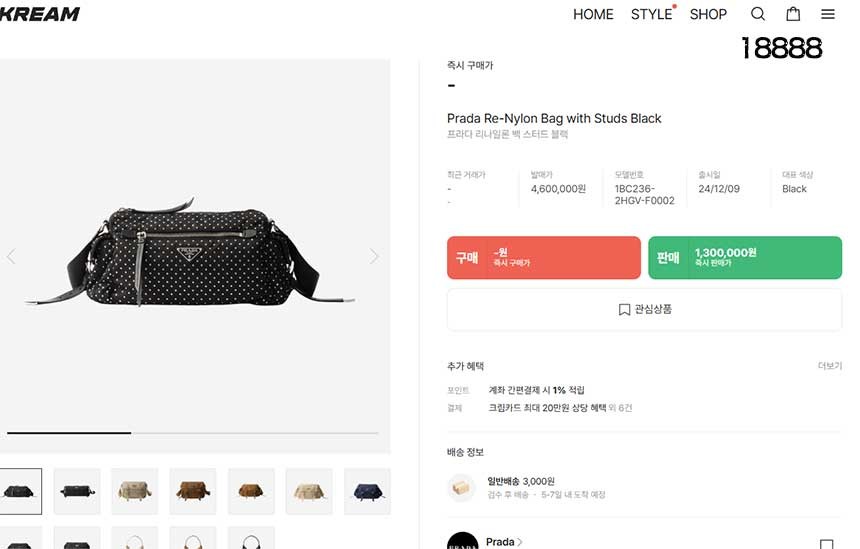Click the KREAM logo
Viewport: 860px width, 549px height.
coord(39,14)
